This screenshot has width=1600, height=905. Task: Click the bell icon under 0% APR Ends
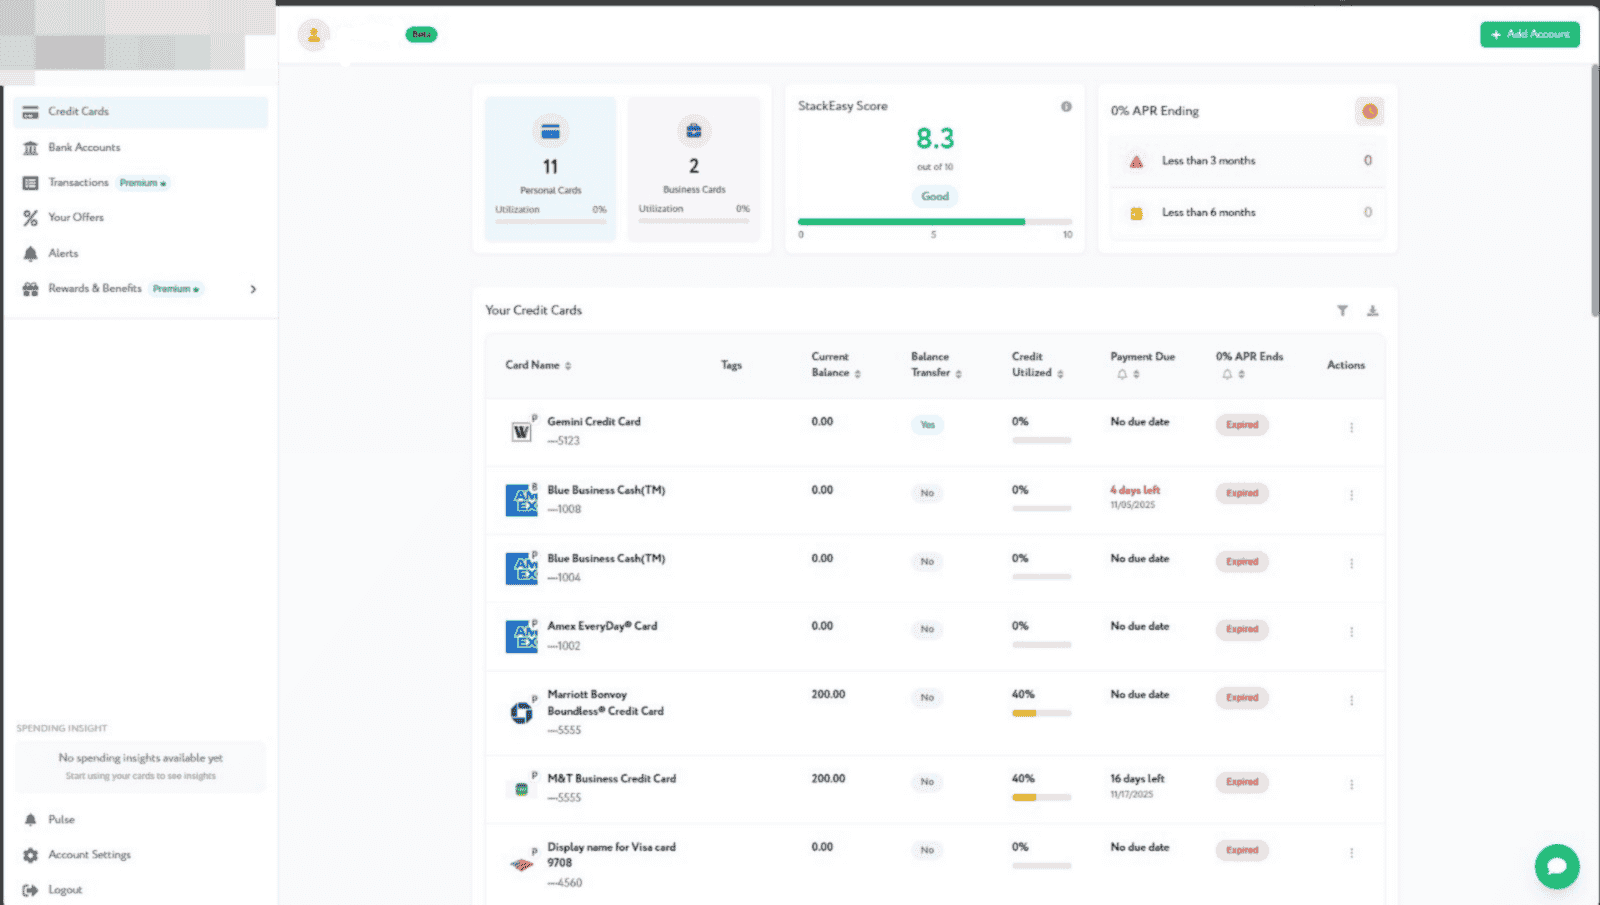(1225, 373)
